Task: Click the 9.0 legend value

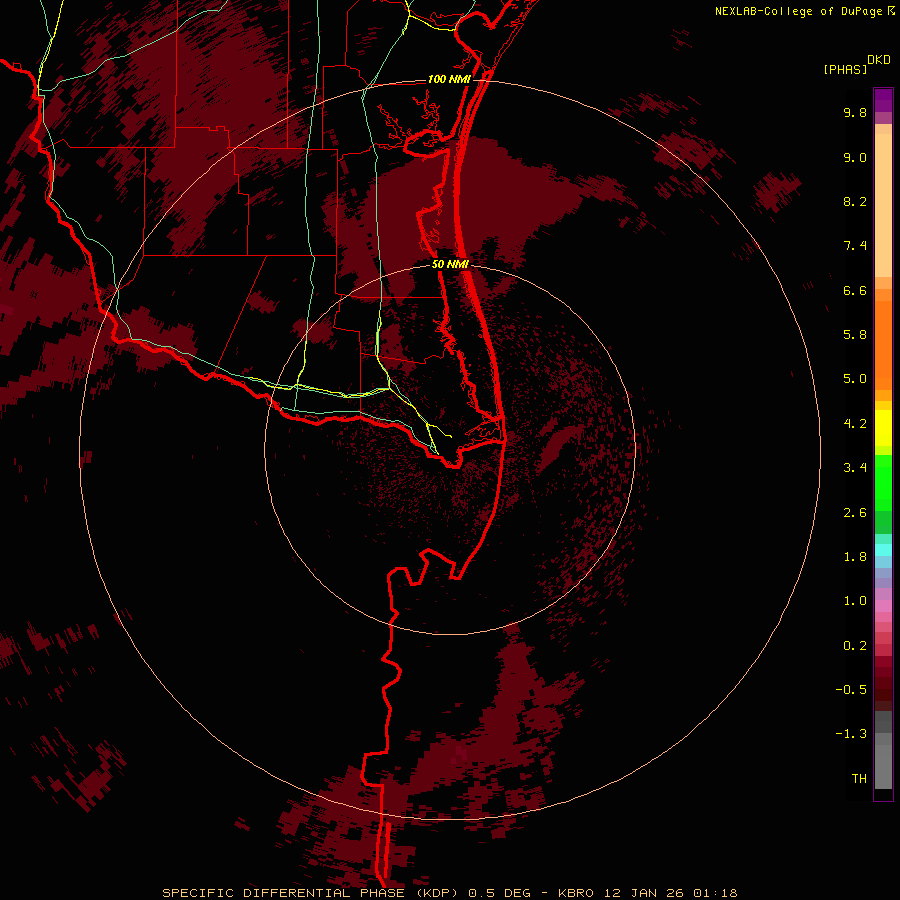Action: tap(855, 157)
